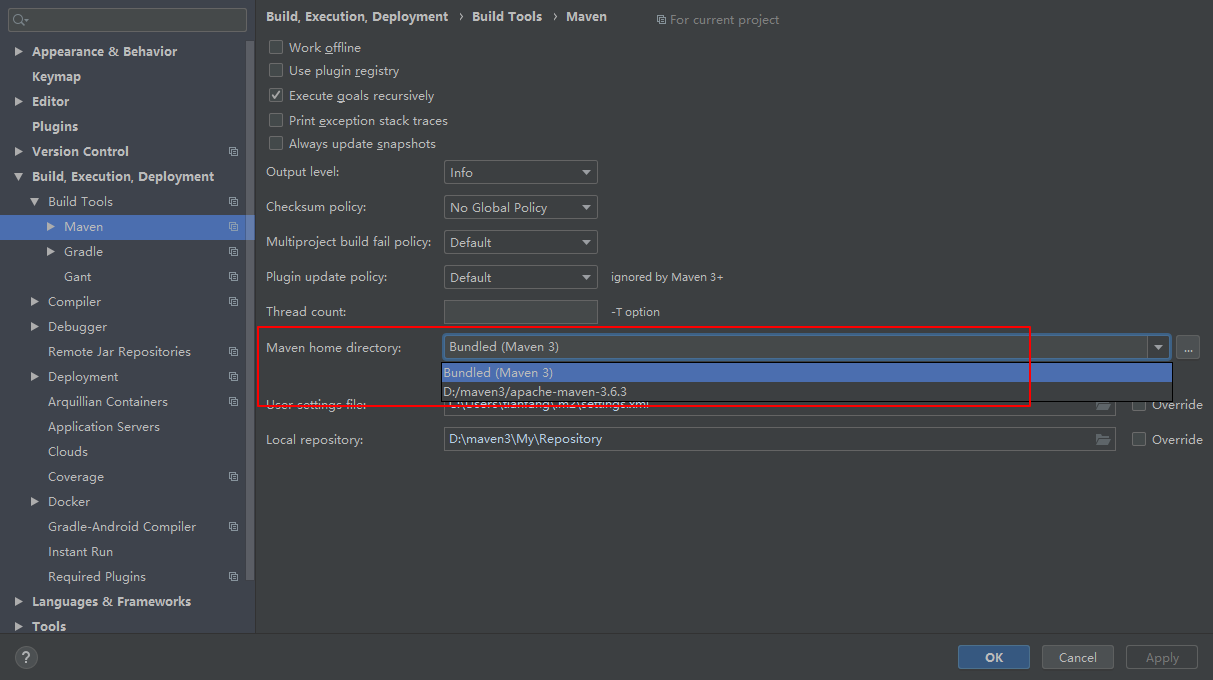
Task: Enable Print exception stack traces
Action: (x=276, y=120)
